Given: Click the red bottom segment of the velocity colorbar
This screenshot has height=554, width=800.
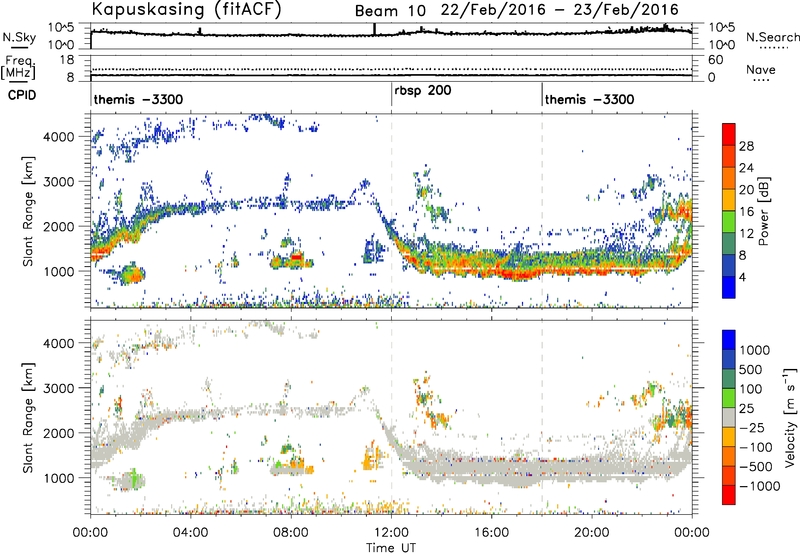Looking at the screenshot, I should pos(729,495).
